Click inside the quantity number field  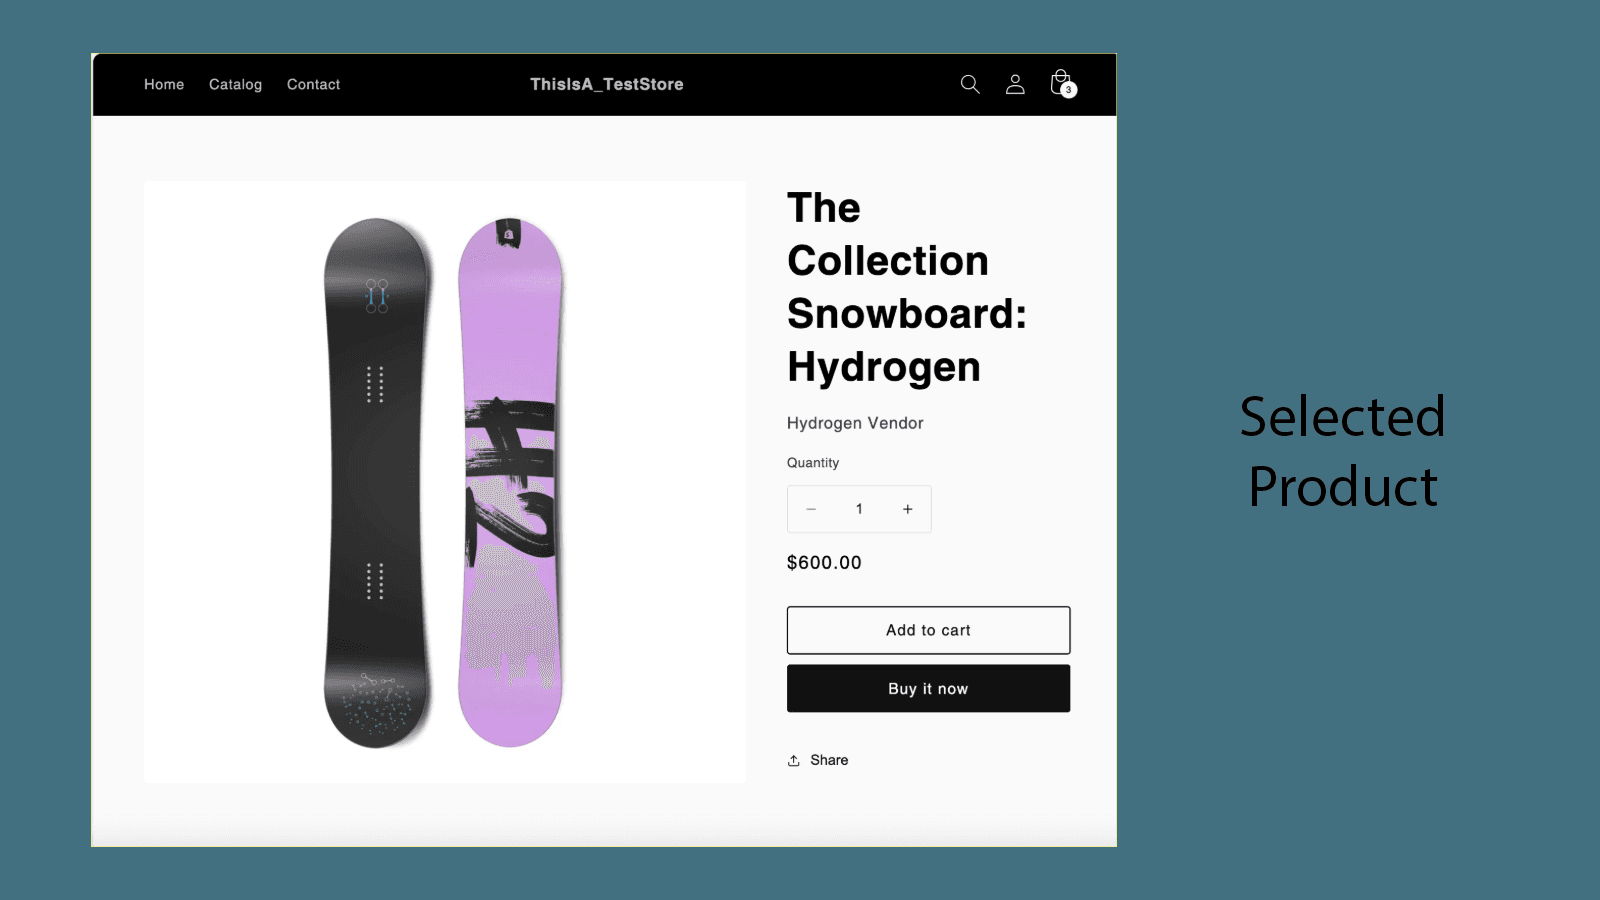tap(859, 509)
